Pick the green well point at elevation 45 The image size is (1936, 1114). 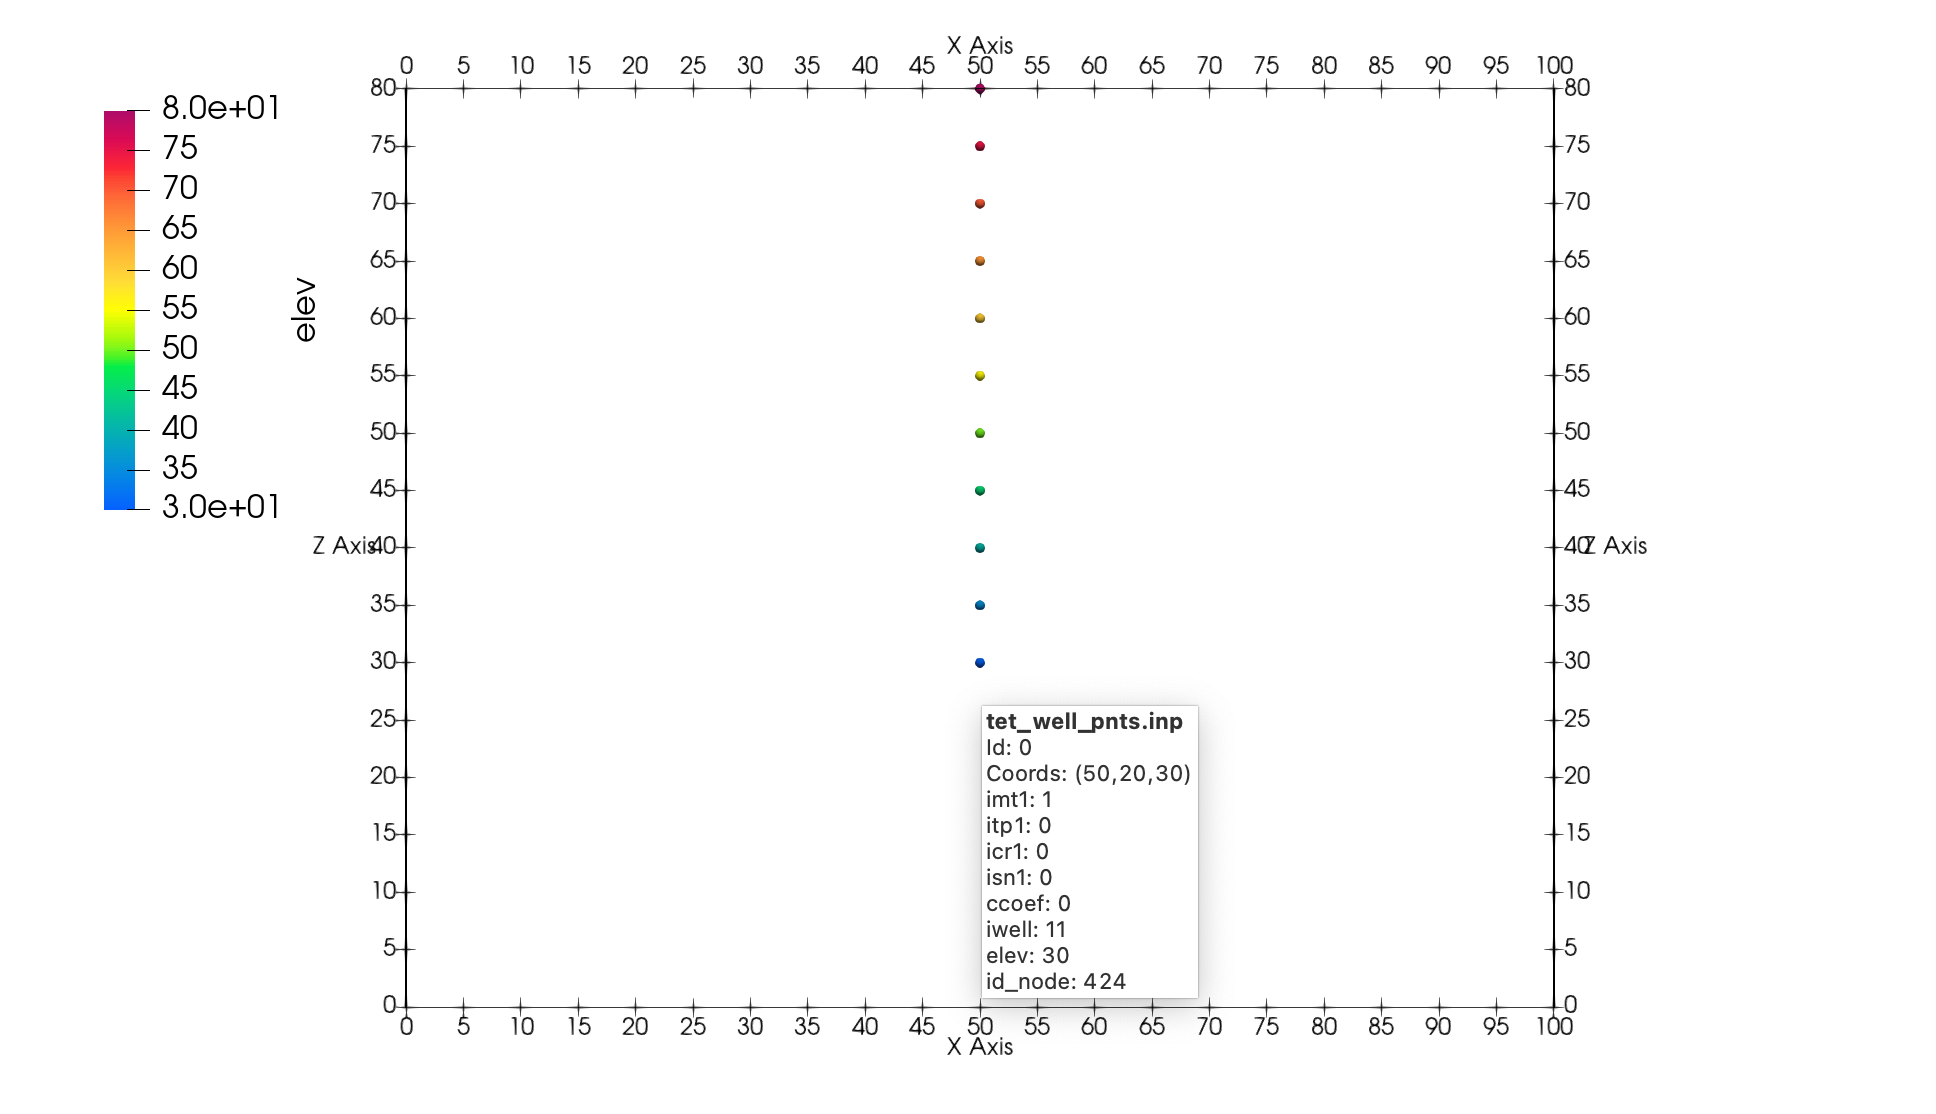tap(980, 490)
